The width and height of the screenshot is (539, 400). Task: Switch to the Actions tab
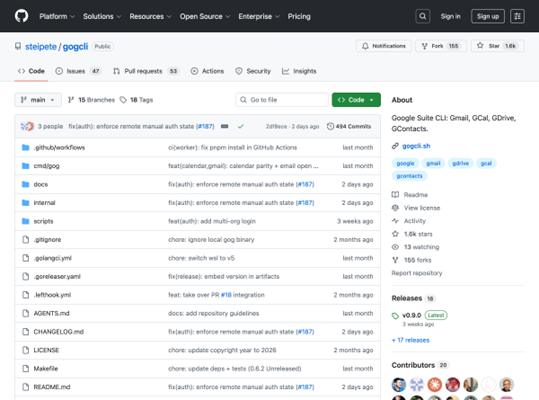(207, 71)
